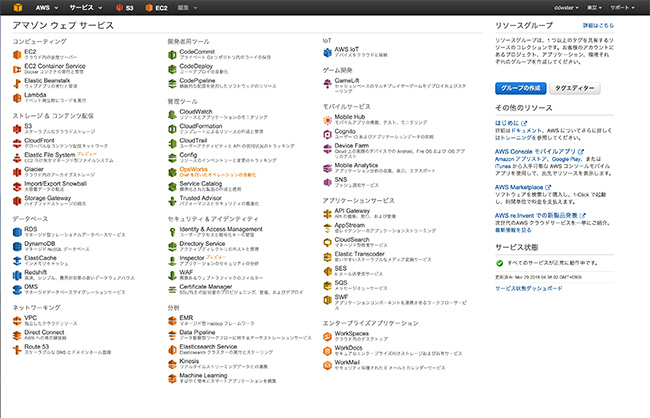Click the CloudFront icon
The width and height of the screenshot is (650, 418).
tap(17, 143)
